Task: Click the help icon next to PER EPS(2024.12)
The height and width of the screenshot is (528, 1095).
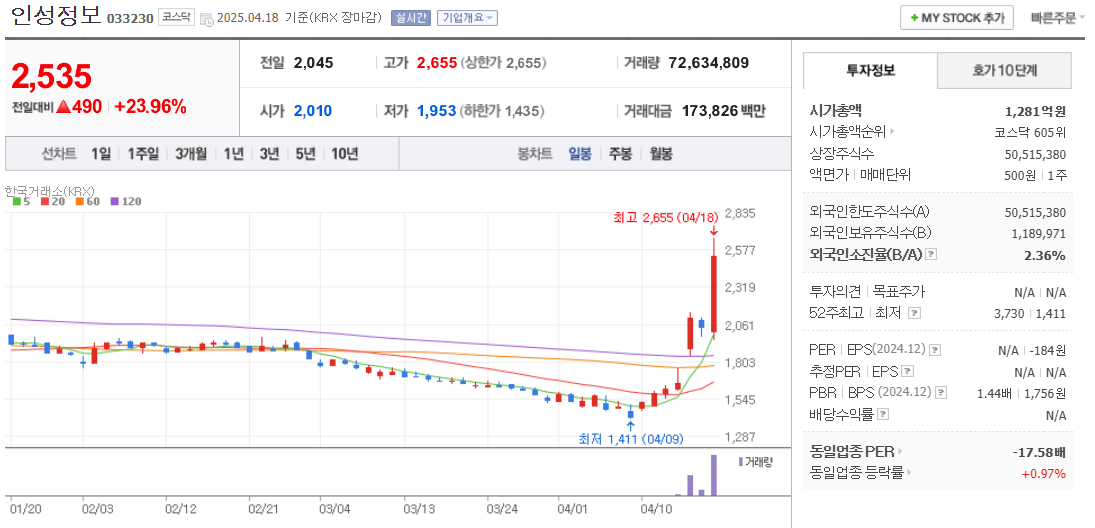Action: coord(935,349)
